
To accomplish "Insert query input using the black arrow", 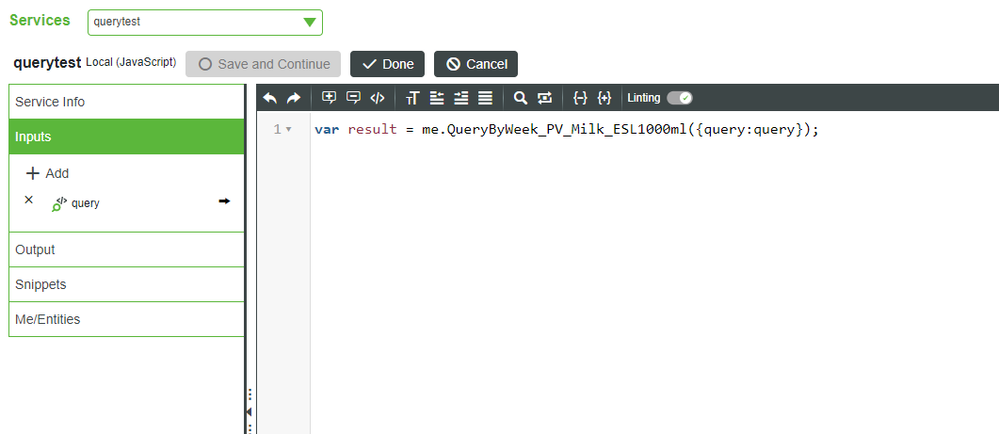I will click(x=224, y=201).
